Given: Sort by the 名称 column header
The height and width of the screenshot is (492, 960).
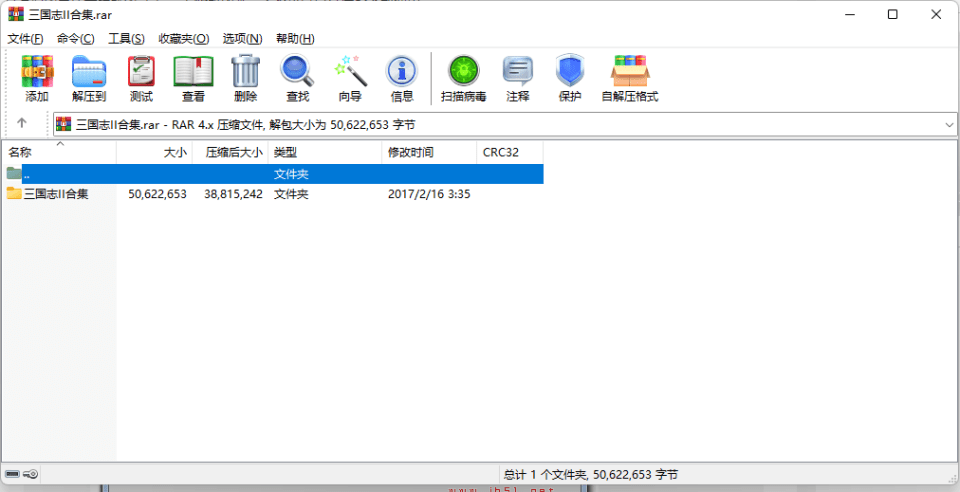Looking at the screenshot, I should pyautogui.click(x=59, y=152).
